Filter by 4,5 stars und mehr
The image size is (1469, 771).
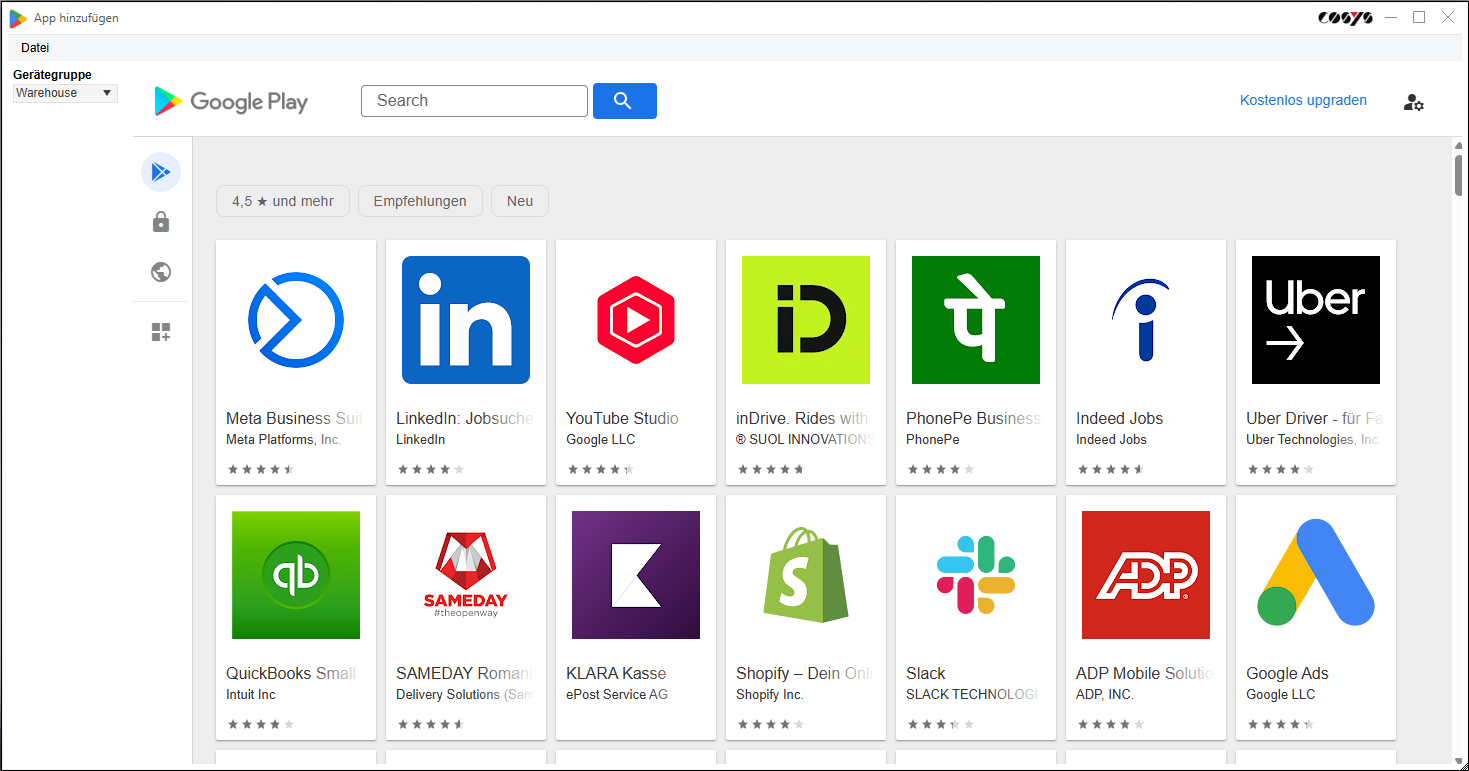point(283,201)
